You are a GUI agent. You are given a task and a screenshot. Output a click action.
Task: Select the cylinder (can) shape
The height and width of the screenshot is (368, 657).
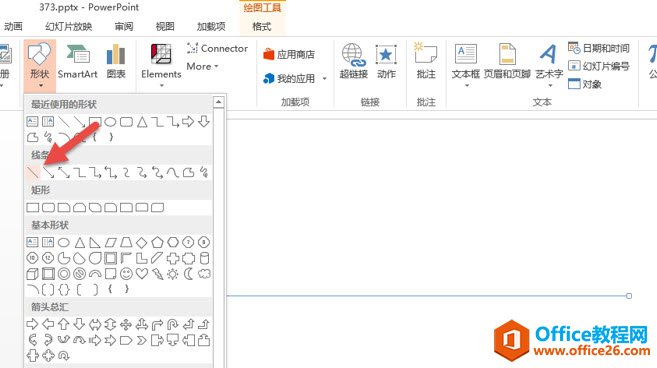click(x=204, y=258)
